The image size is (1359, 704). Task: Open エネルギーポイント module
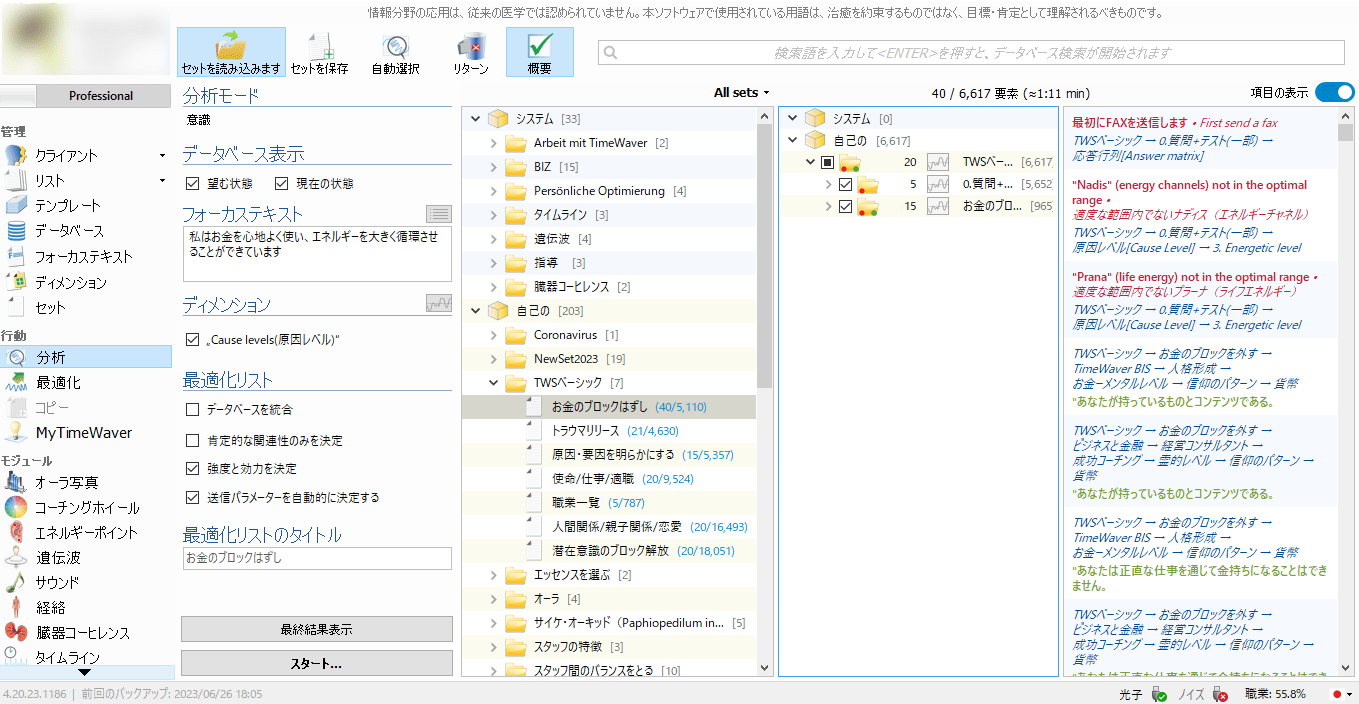coord(86,533)
